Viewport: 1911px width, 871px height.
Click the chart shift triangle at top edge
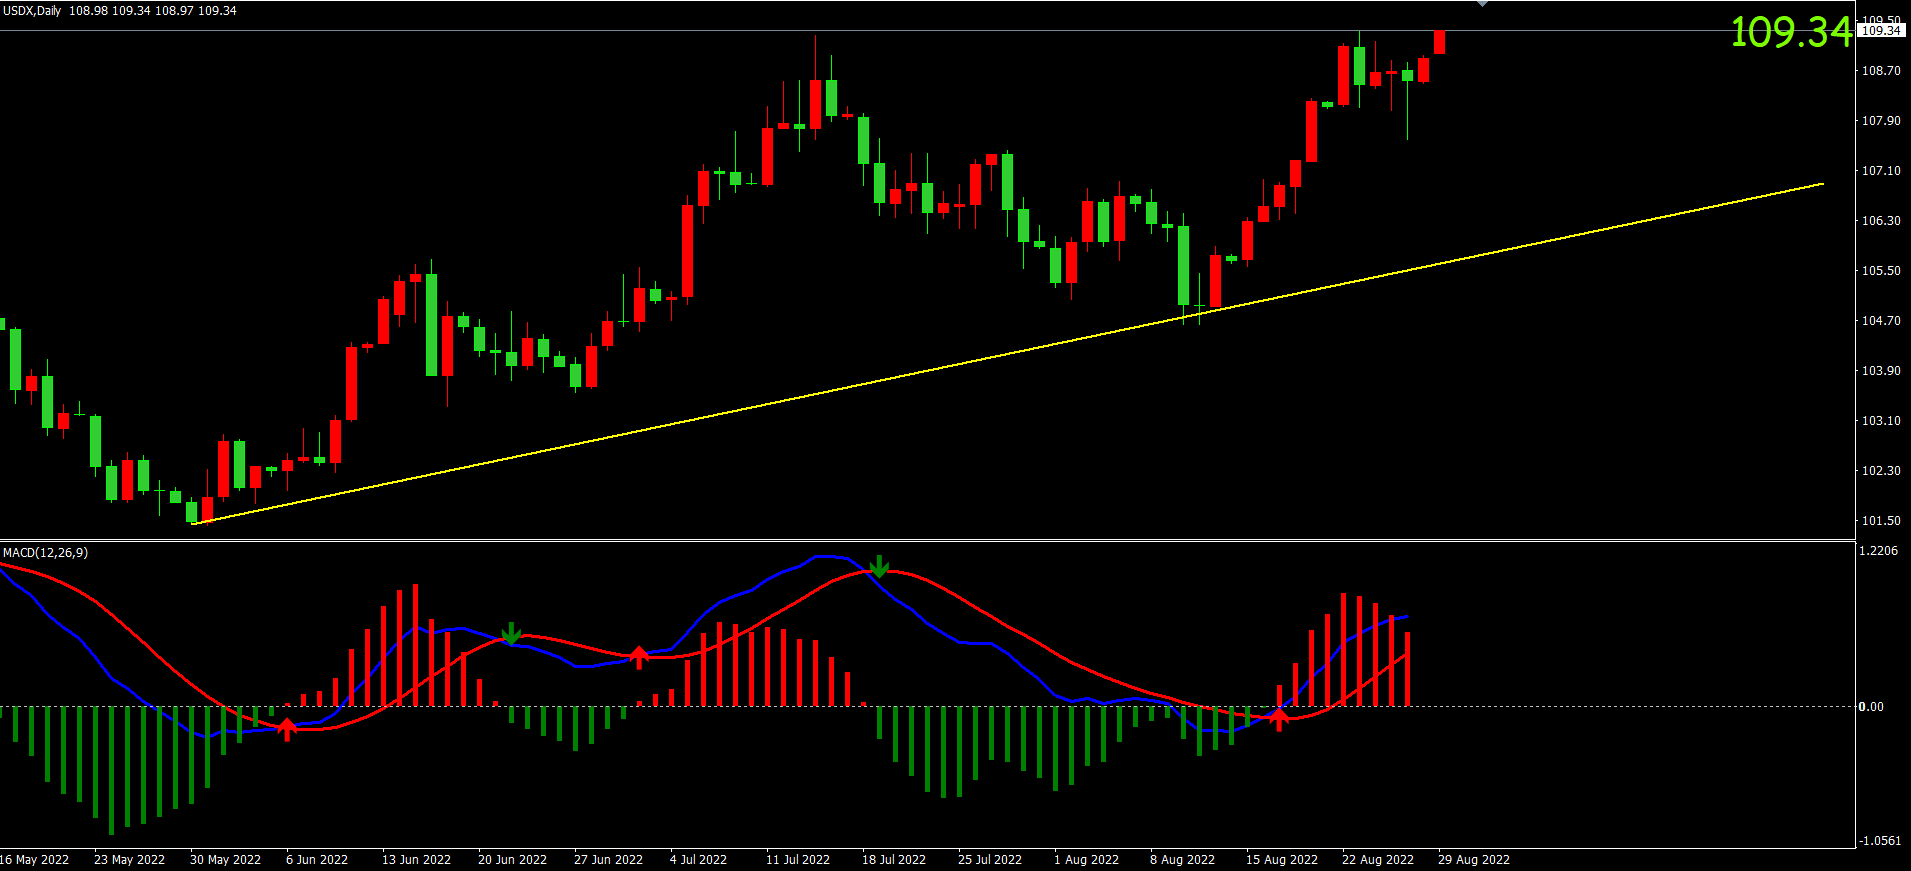[1482, 4]
